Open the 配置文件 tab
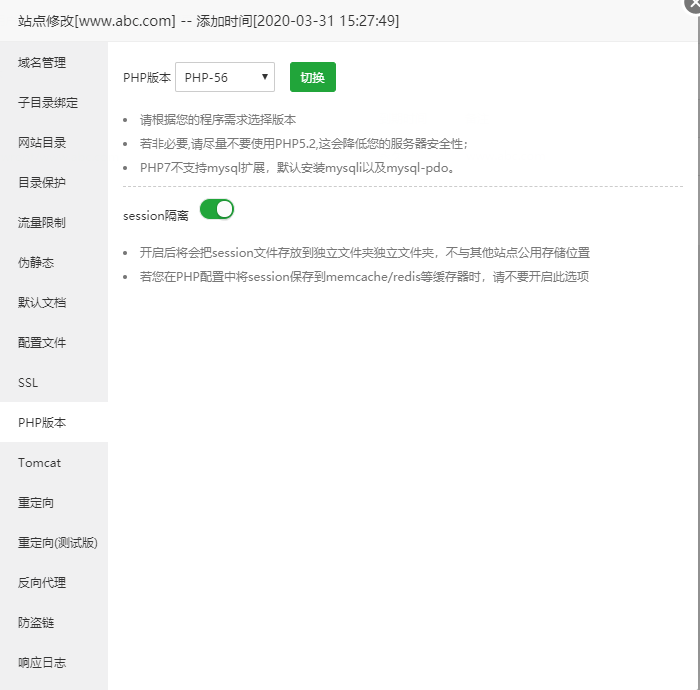 (54, 343)
